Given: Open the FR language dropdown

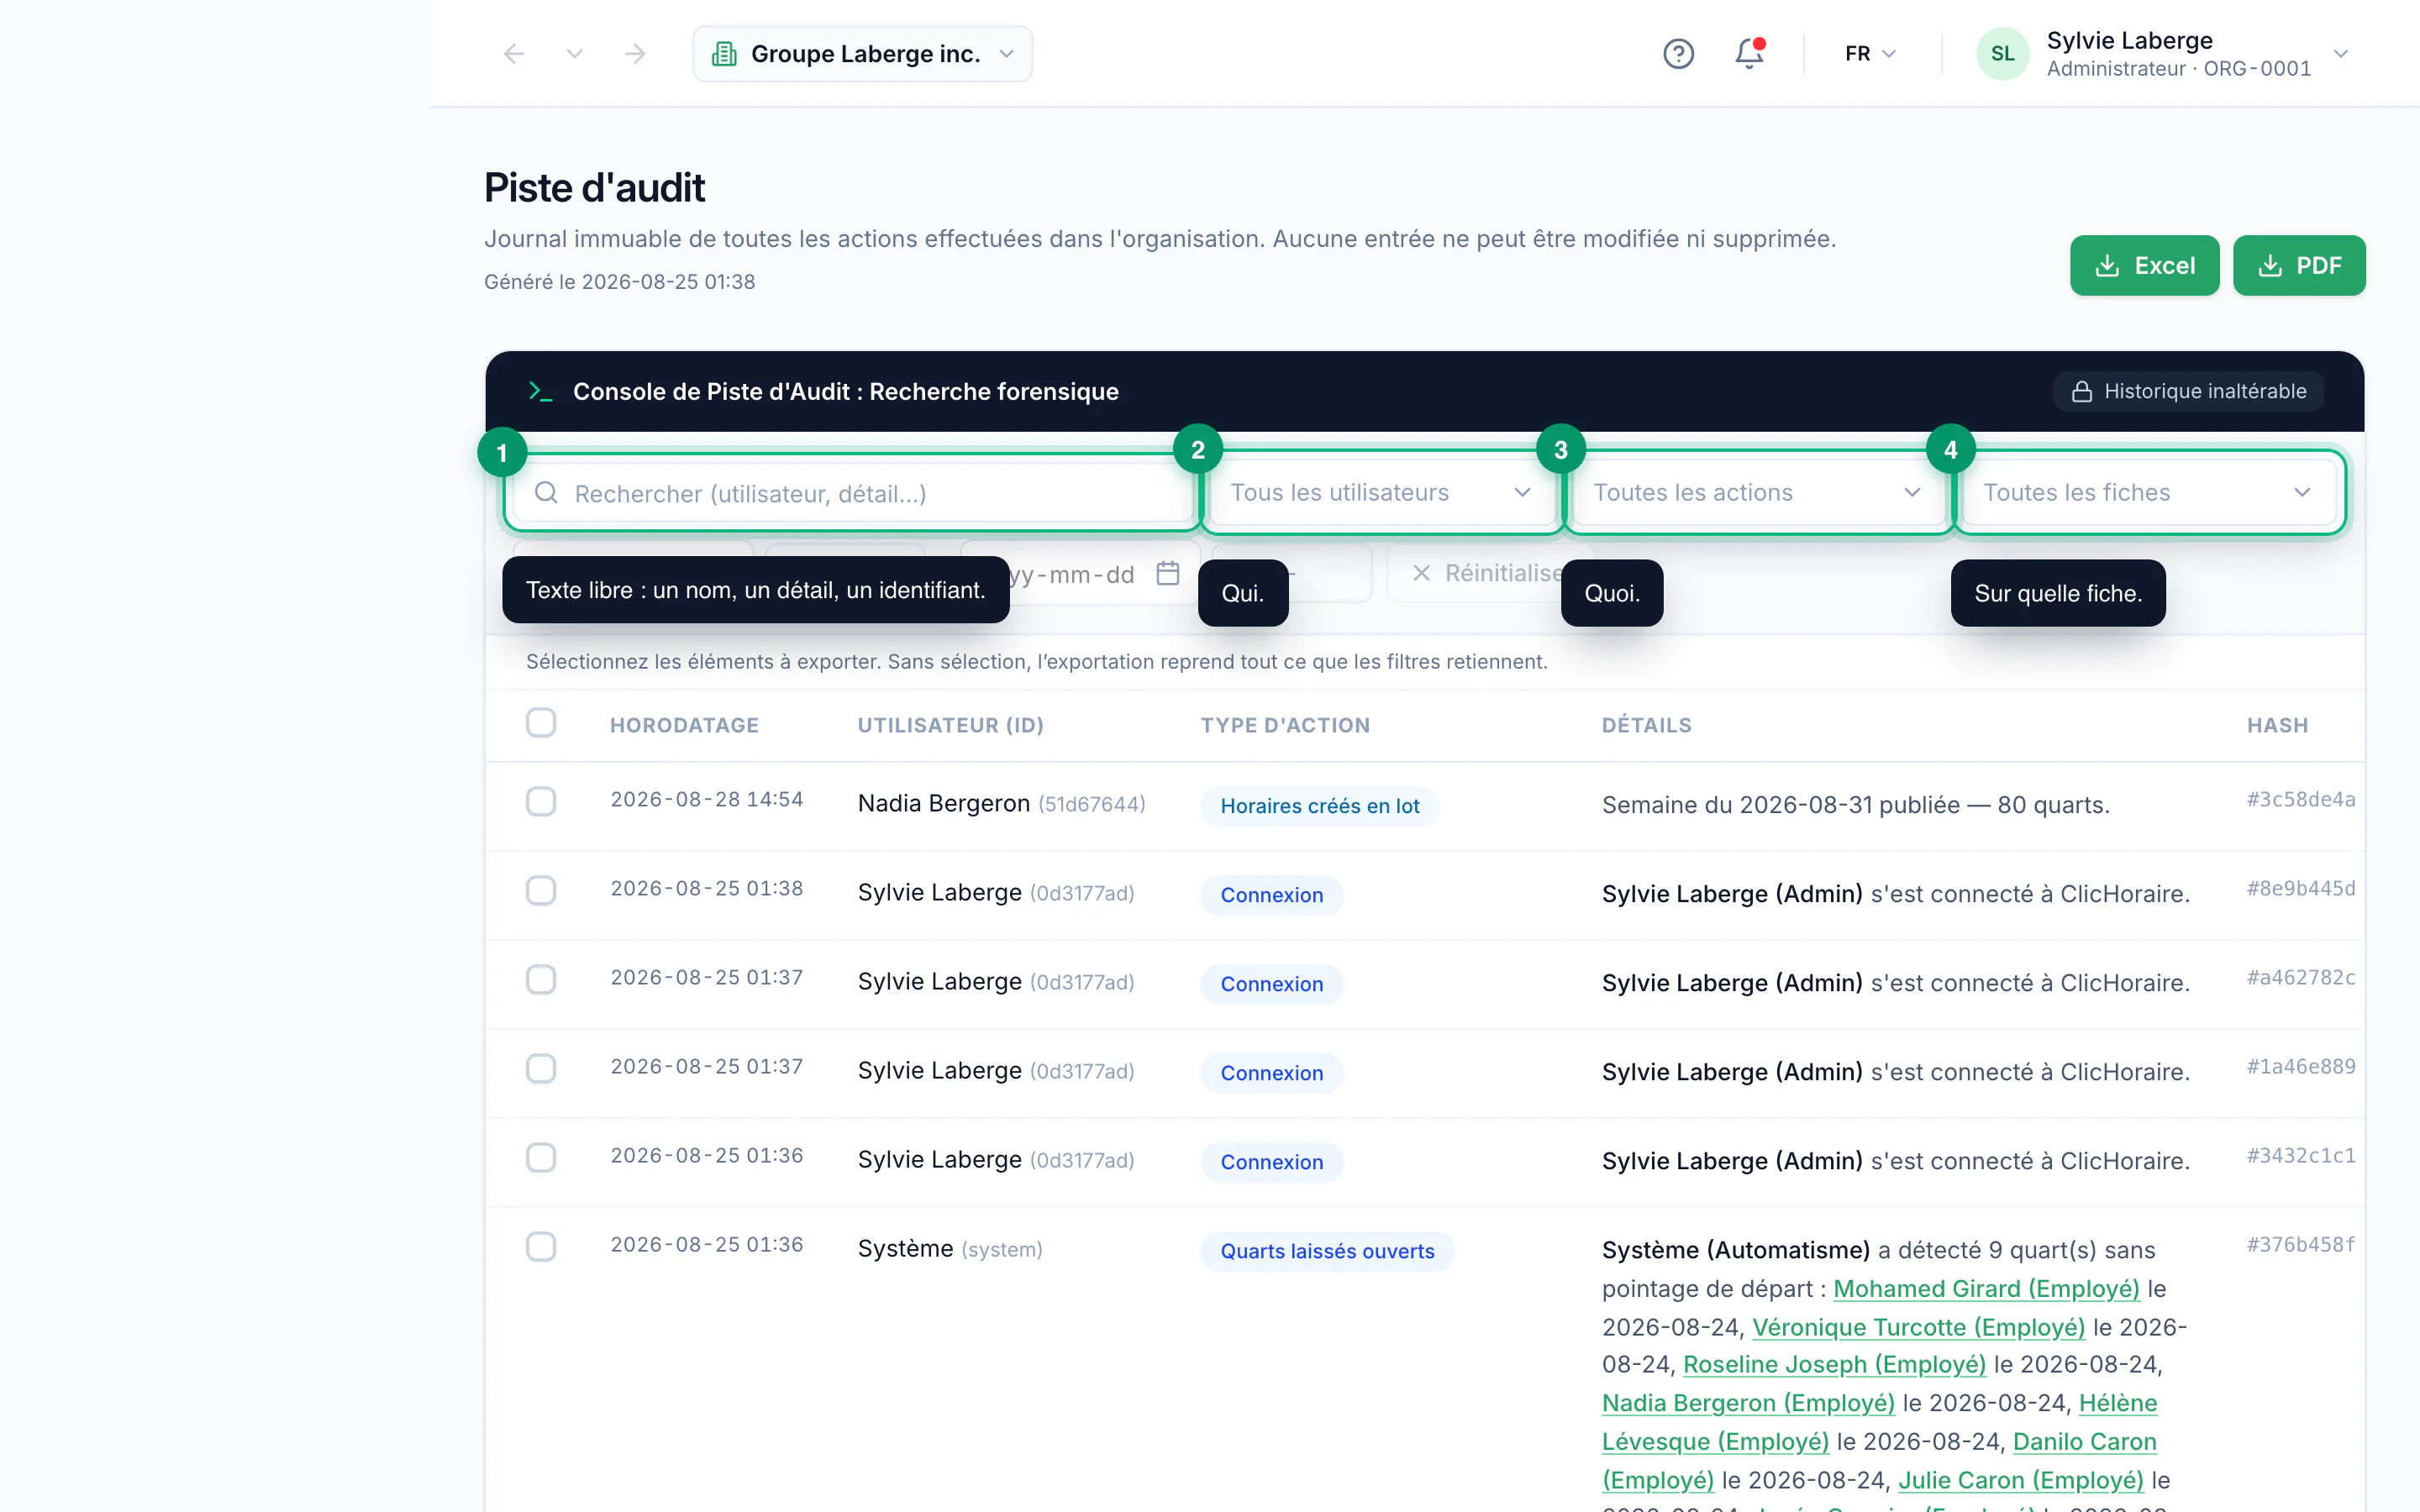Looking at the screenshot, I should point(1870,54).
